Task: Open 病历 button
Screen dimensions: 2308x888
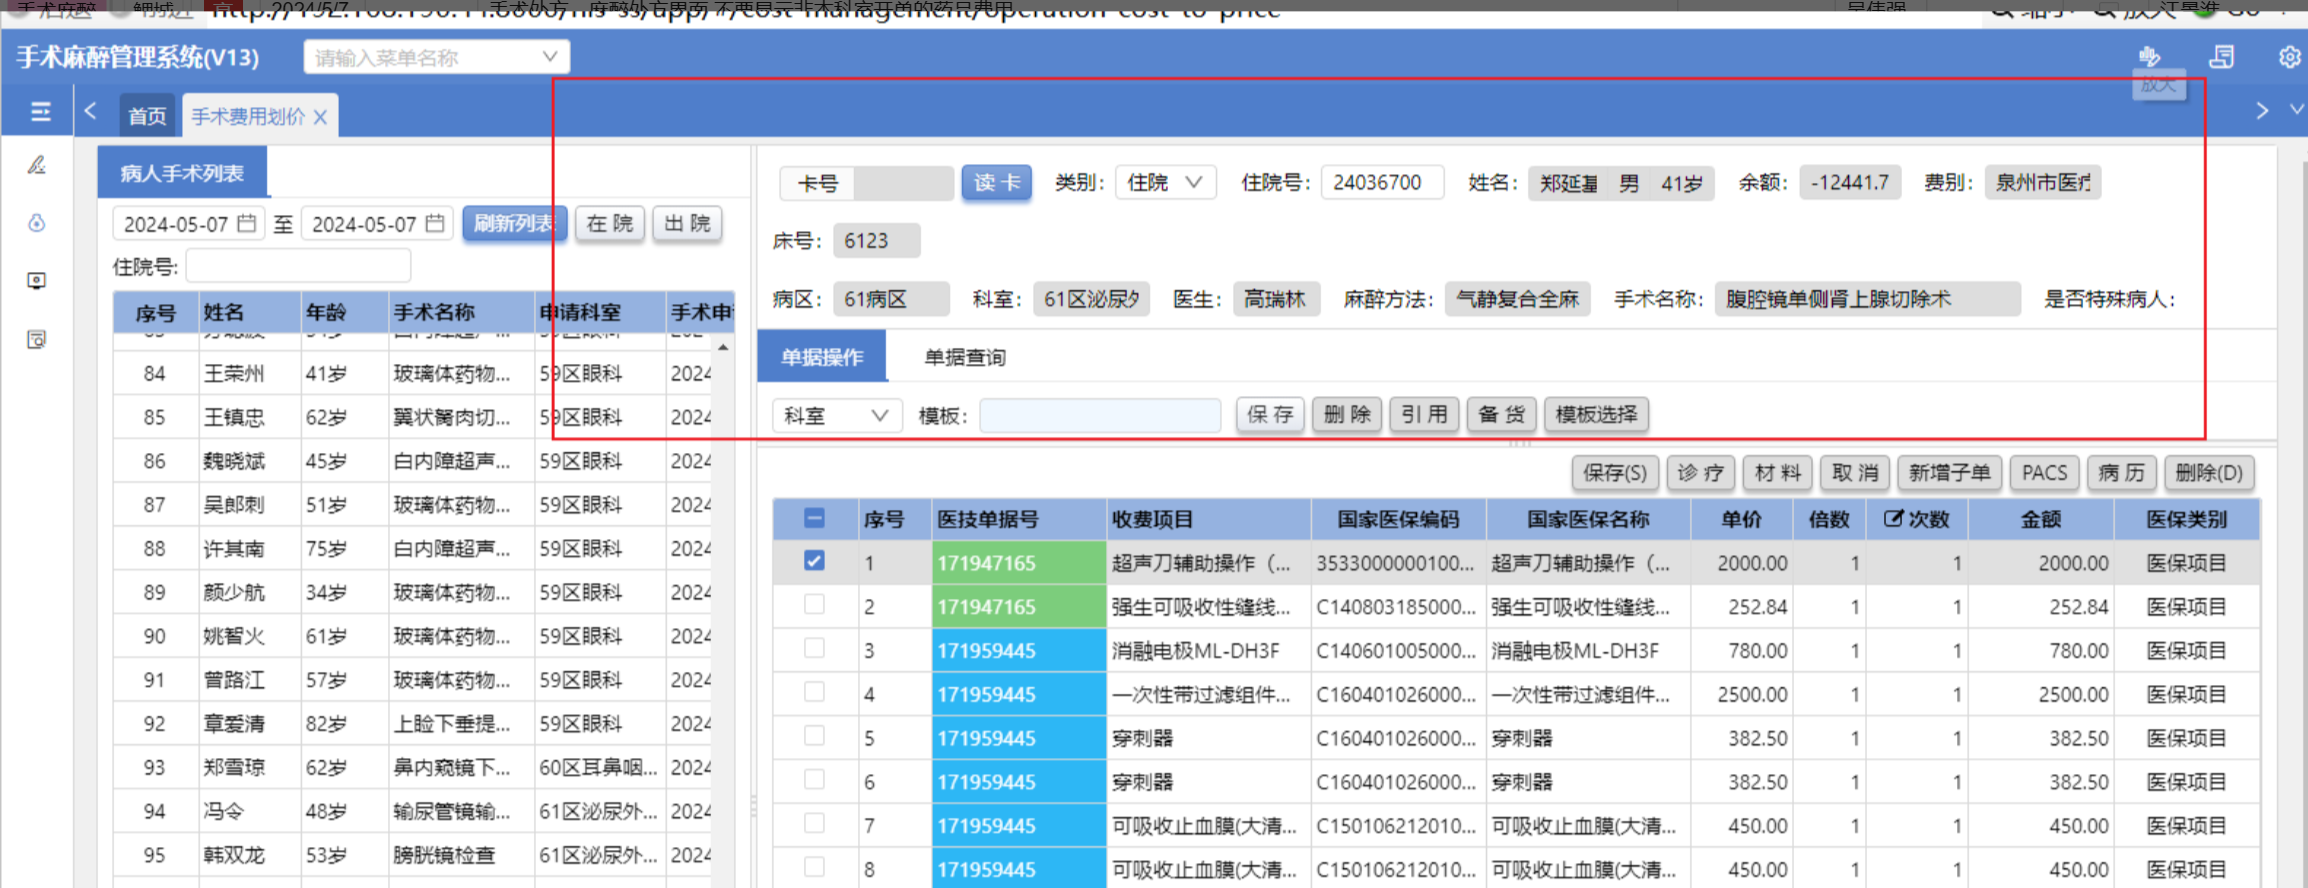Action: pyautogui.click(x=2121, y=473)
